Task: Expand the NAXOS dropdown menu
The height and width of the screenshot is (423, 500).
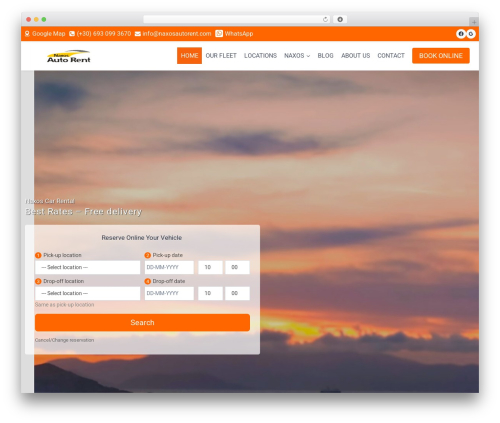Action: coord(297,56)
